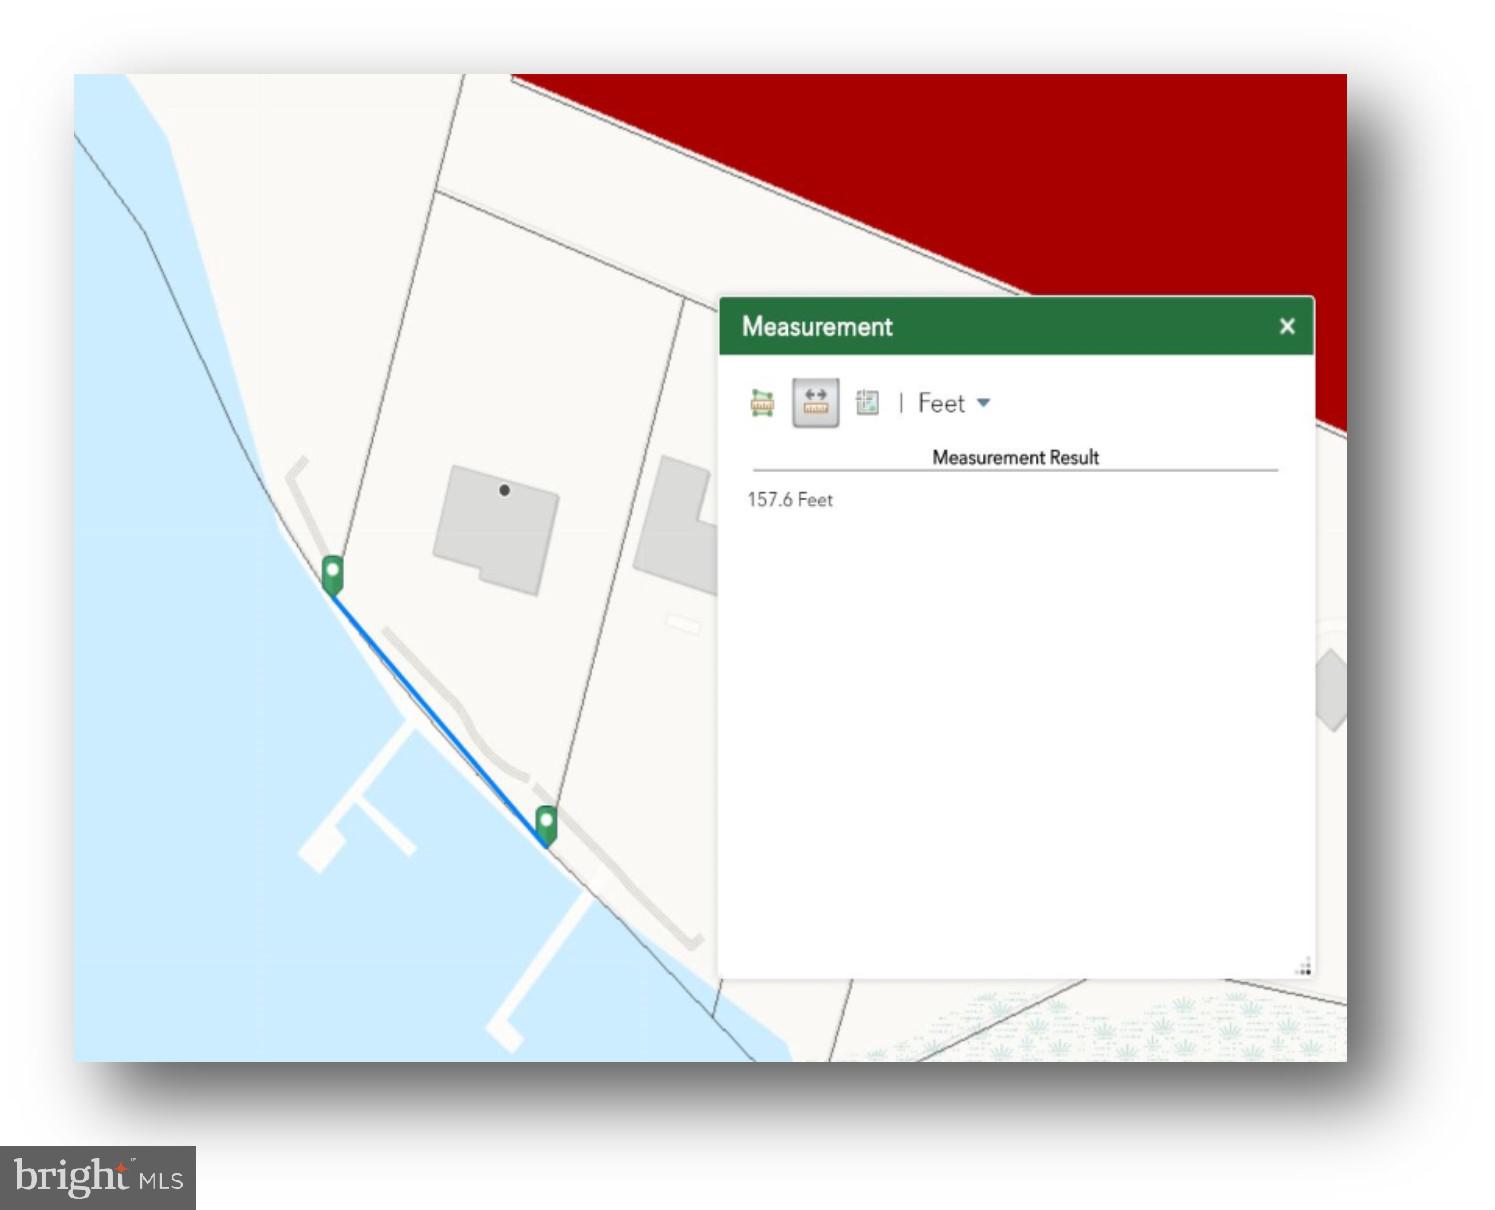Click the bright MLS logo
The height and width of the screenshot is (1210, 1495).
click(98, 1177)
